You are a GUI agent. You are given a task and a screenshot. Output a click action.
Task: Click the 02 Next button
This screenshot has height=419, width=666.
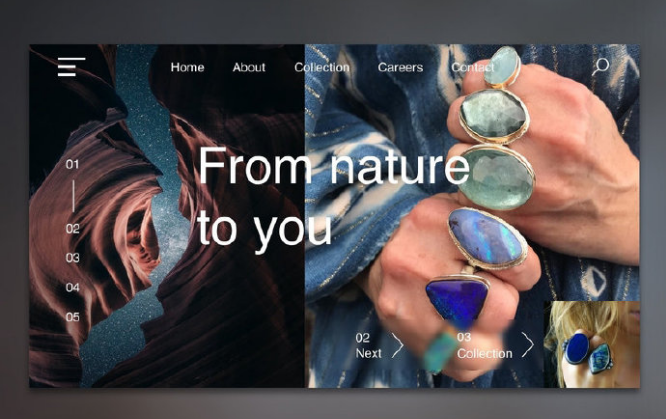pos(379,345)
